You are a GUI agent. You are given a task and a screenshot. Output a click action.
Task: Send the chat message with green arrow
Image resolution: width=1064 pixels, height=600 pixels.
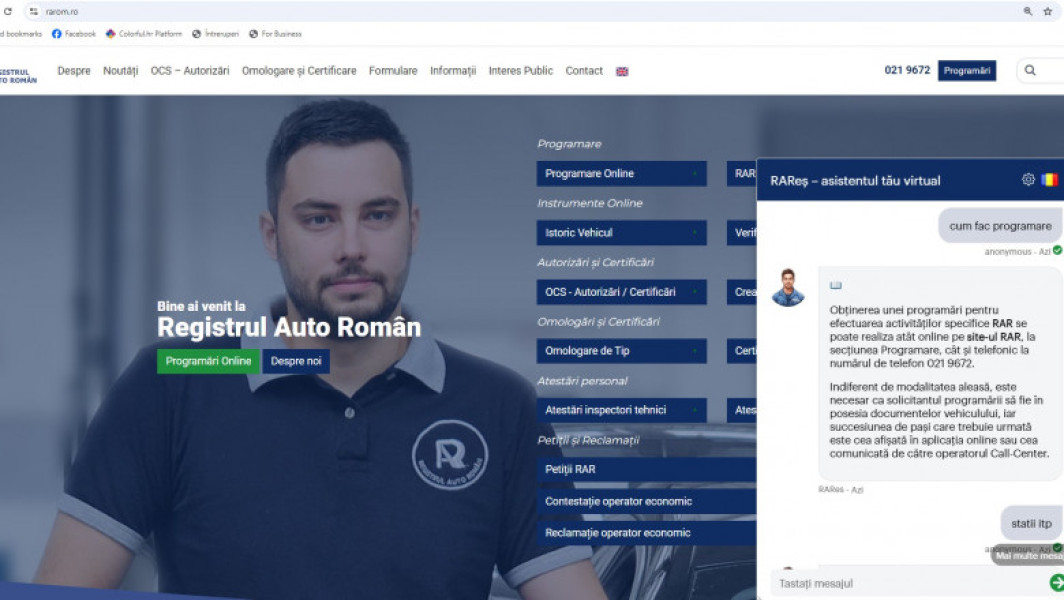[1057, 582]
